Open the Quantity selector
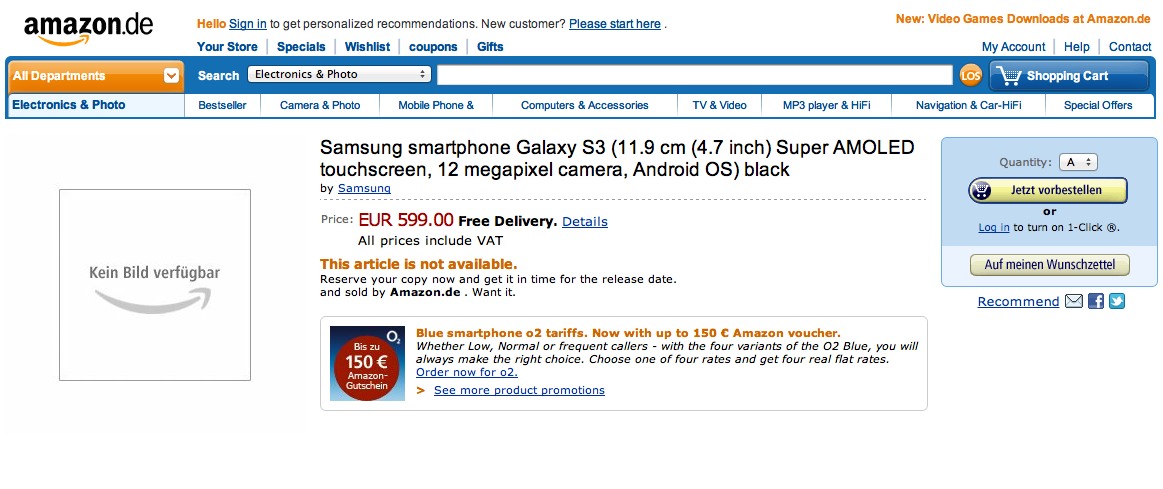Screen dimensions: 1163x489 point(1079,162)
